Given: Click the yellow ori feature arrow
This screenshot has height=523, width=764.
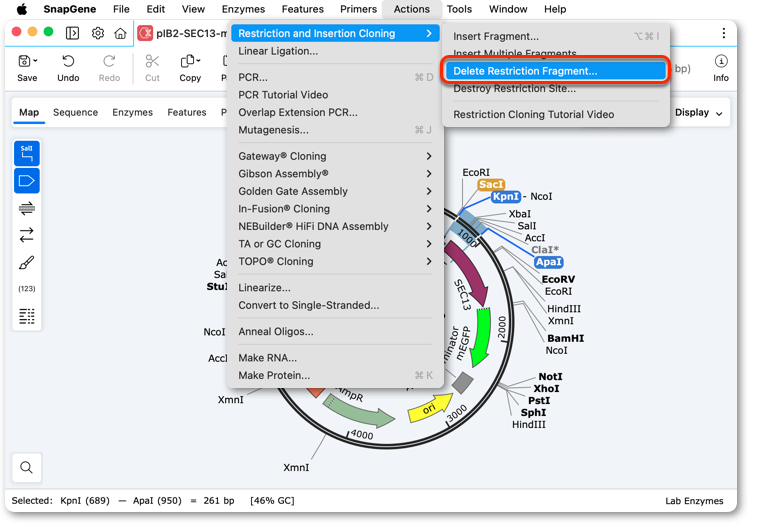Looking at the screenshot, I should (430, 408).
